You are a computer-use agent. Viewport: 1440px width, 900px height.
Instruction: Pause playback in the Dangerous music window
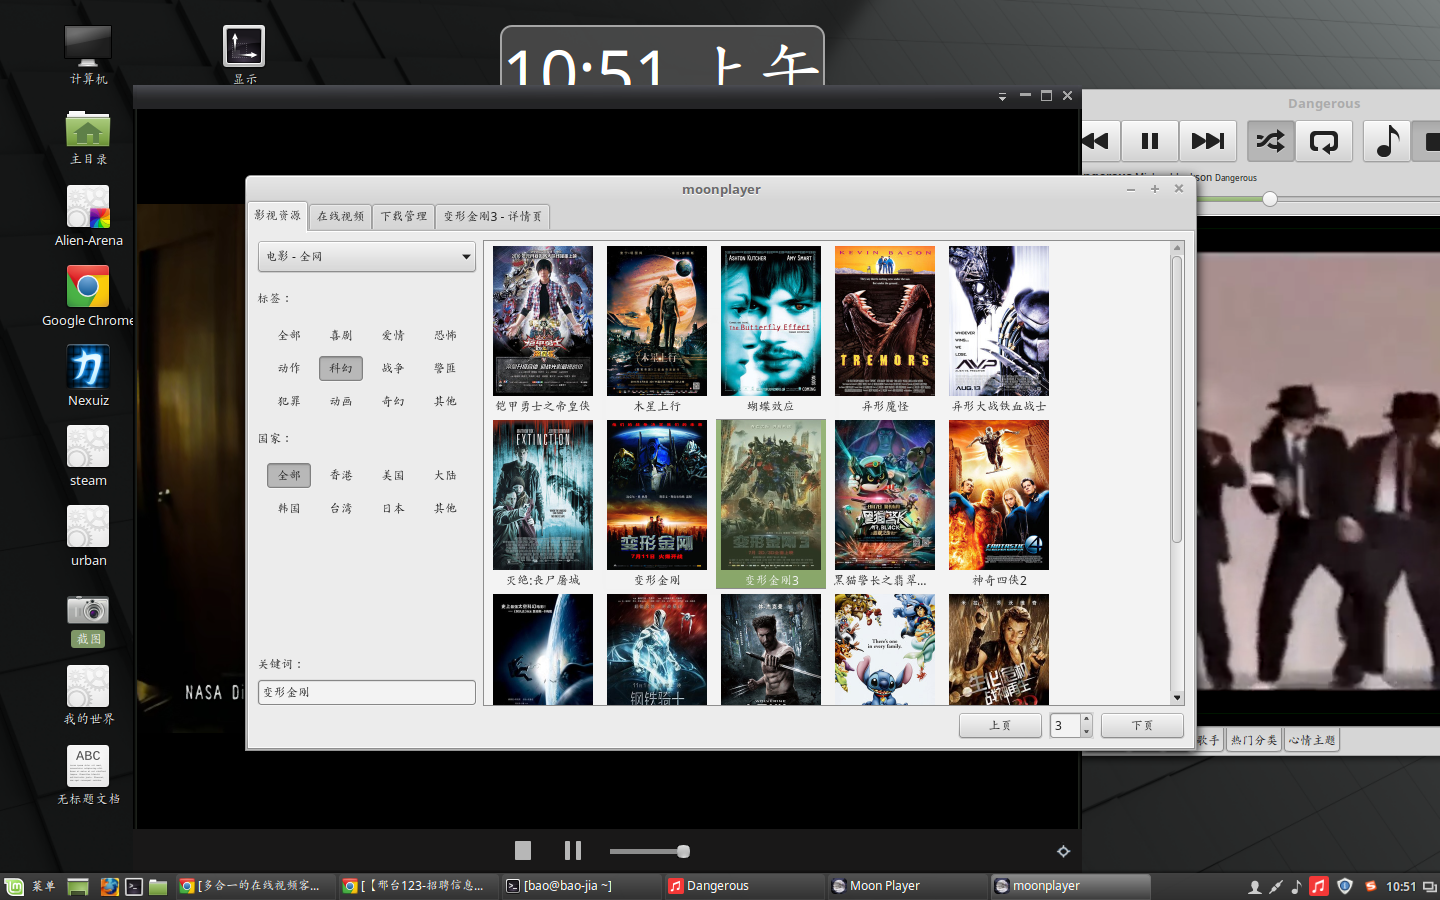tap(1150, 141)
